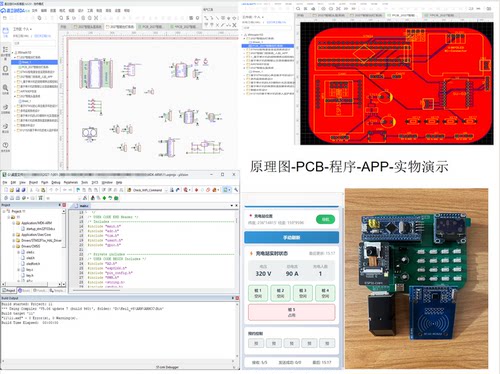Switch to the 开始 tab in EDA schematic window

click(x=64, y=27)
